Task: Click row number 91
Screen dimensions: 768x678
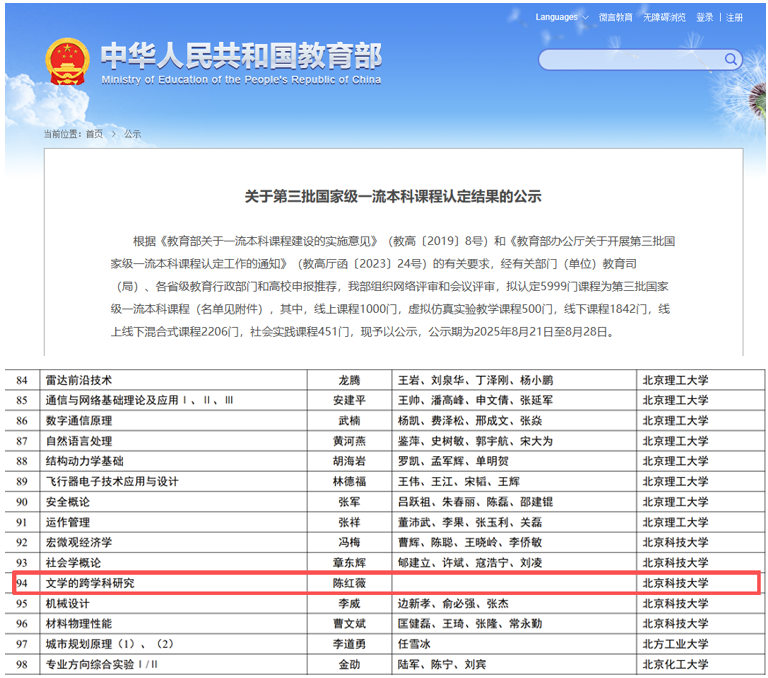Action: [x=22, y=522]
